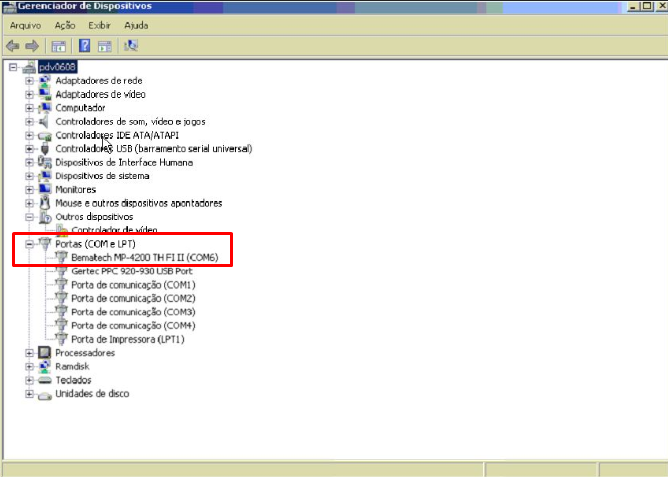
Task: Expand Dispositivos de Interface Humana node
Action: pyautogui.click(x=29, y=162)
